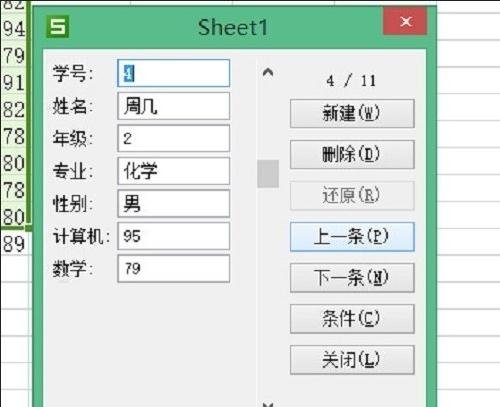
Task: Go to previous record with 上一条(P)
Action: coord(352,237)
